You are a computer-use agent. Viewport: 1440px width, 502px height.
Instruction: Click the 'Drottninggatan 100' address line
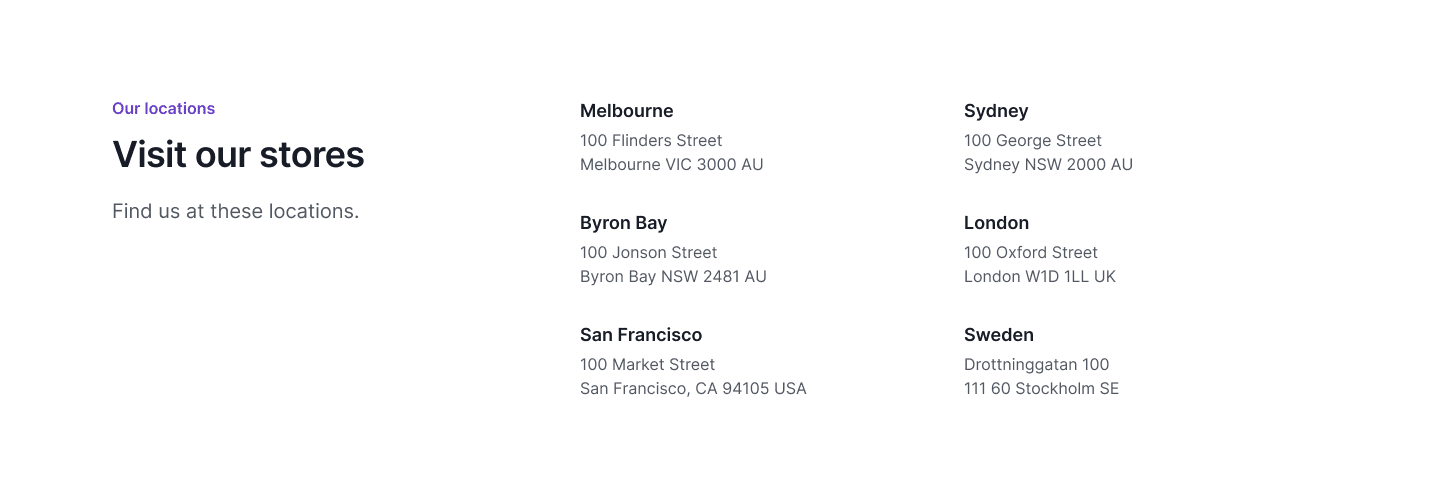click(1037, 364)
